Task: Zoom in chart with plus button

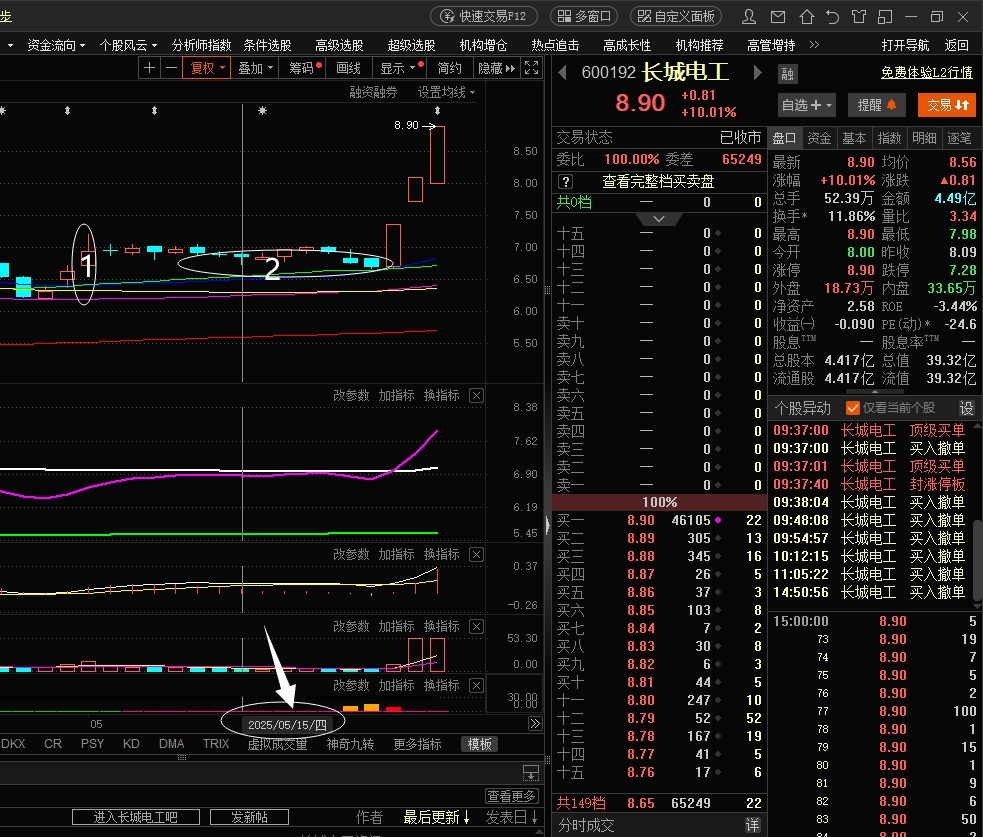Action: tap(149, 68)
